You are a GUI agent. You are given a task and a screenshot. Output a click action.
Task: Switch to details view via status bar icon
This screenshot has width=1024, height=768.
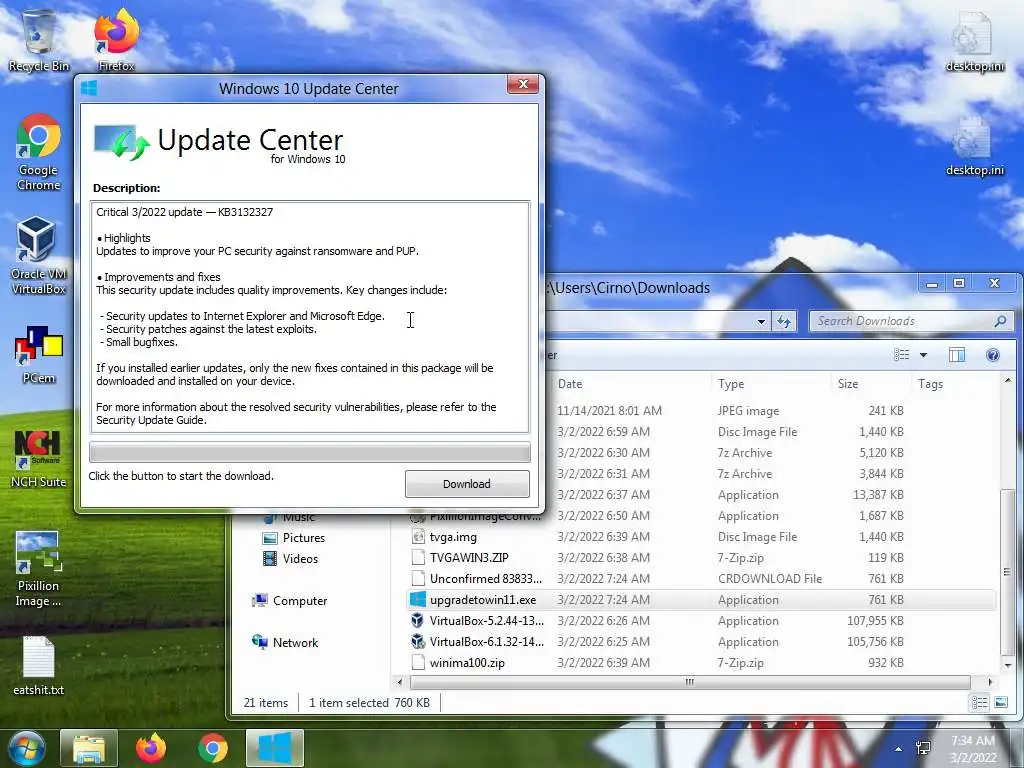click(979, 703)
